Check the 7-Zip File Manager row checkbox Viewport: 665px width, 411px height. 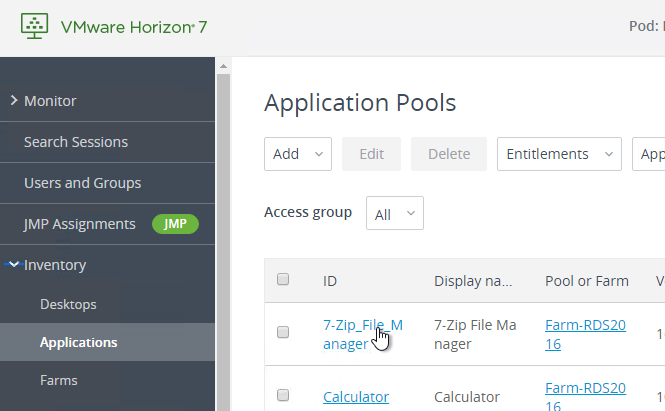pyautogui.click(x=283, y=332)
